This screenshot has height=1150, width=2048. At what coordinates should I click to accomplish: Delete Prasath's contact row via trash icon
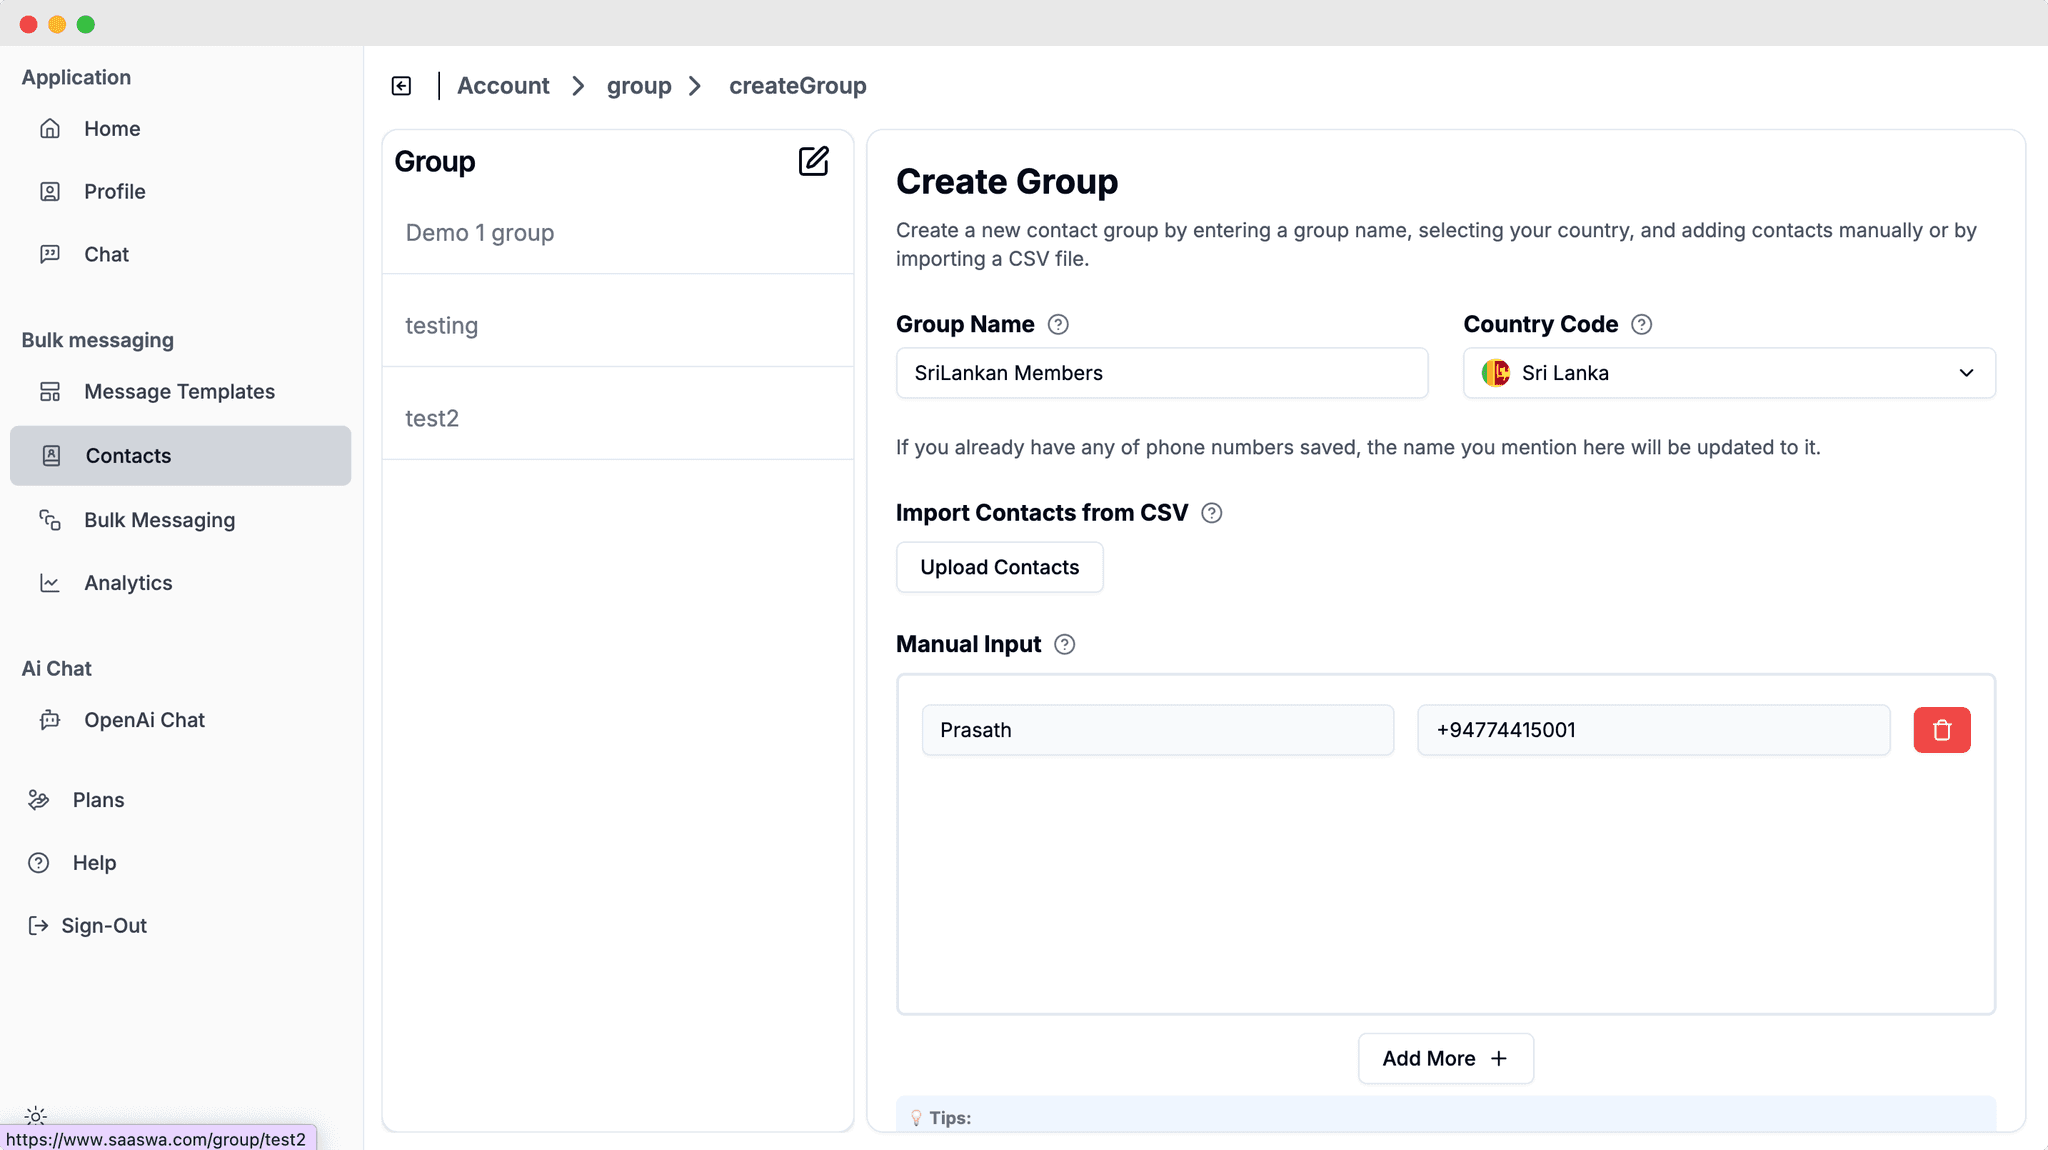(x=1941, y=729)
